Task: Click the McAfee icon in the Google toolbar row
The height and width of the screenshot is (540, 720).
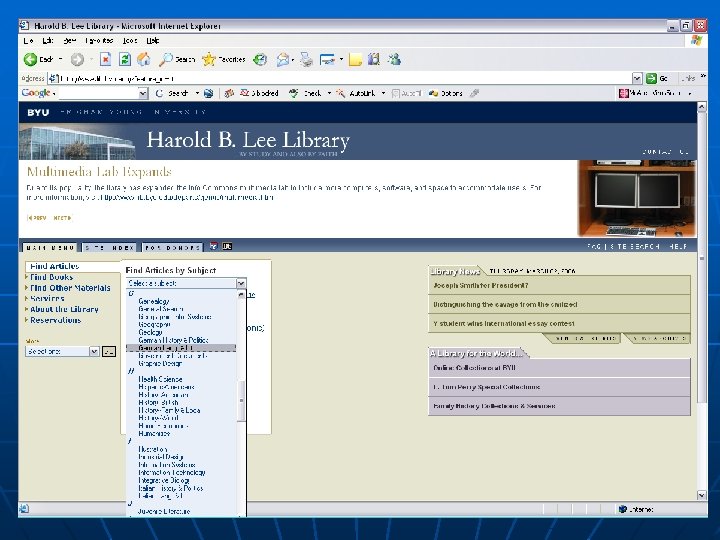Action: click(x=624, y=93)
